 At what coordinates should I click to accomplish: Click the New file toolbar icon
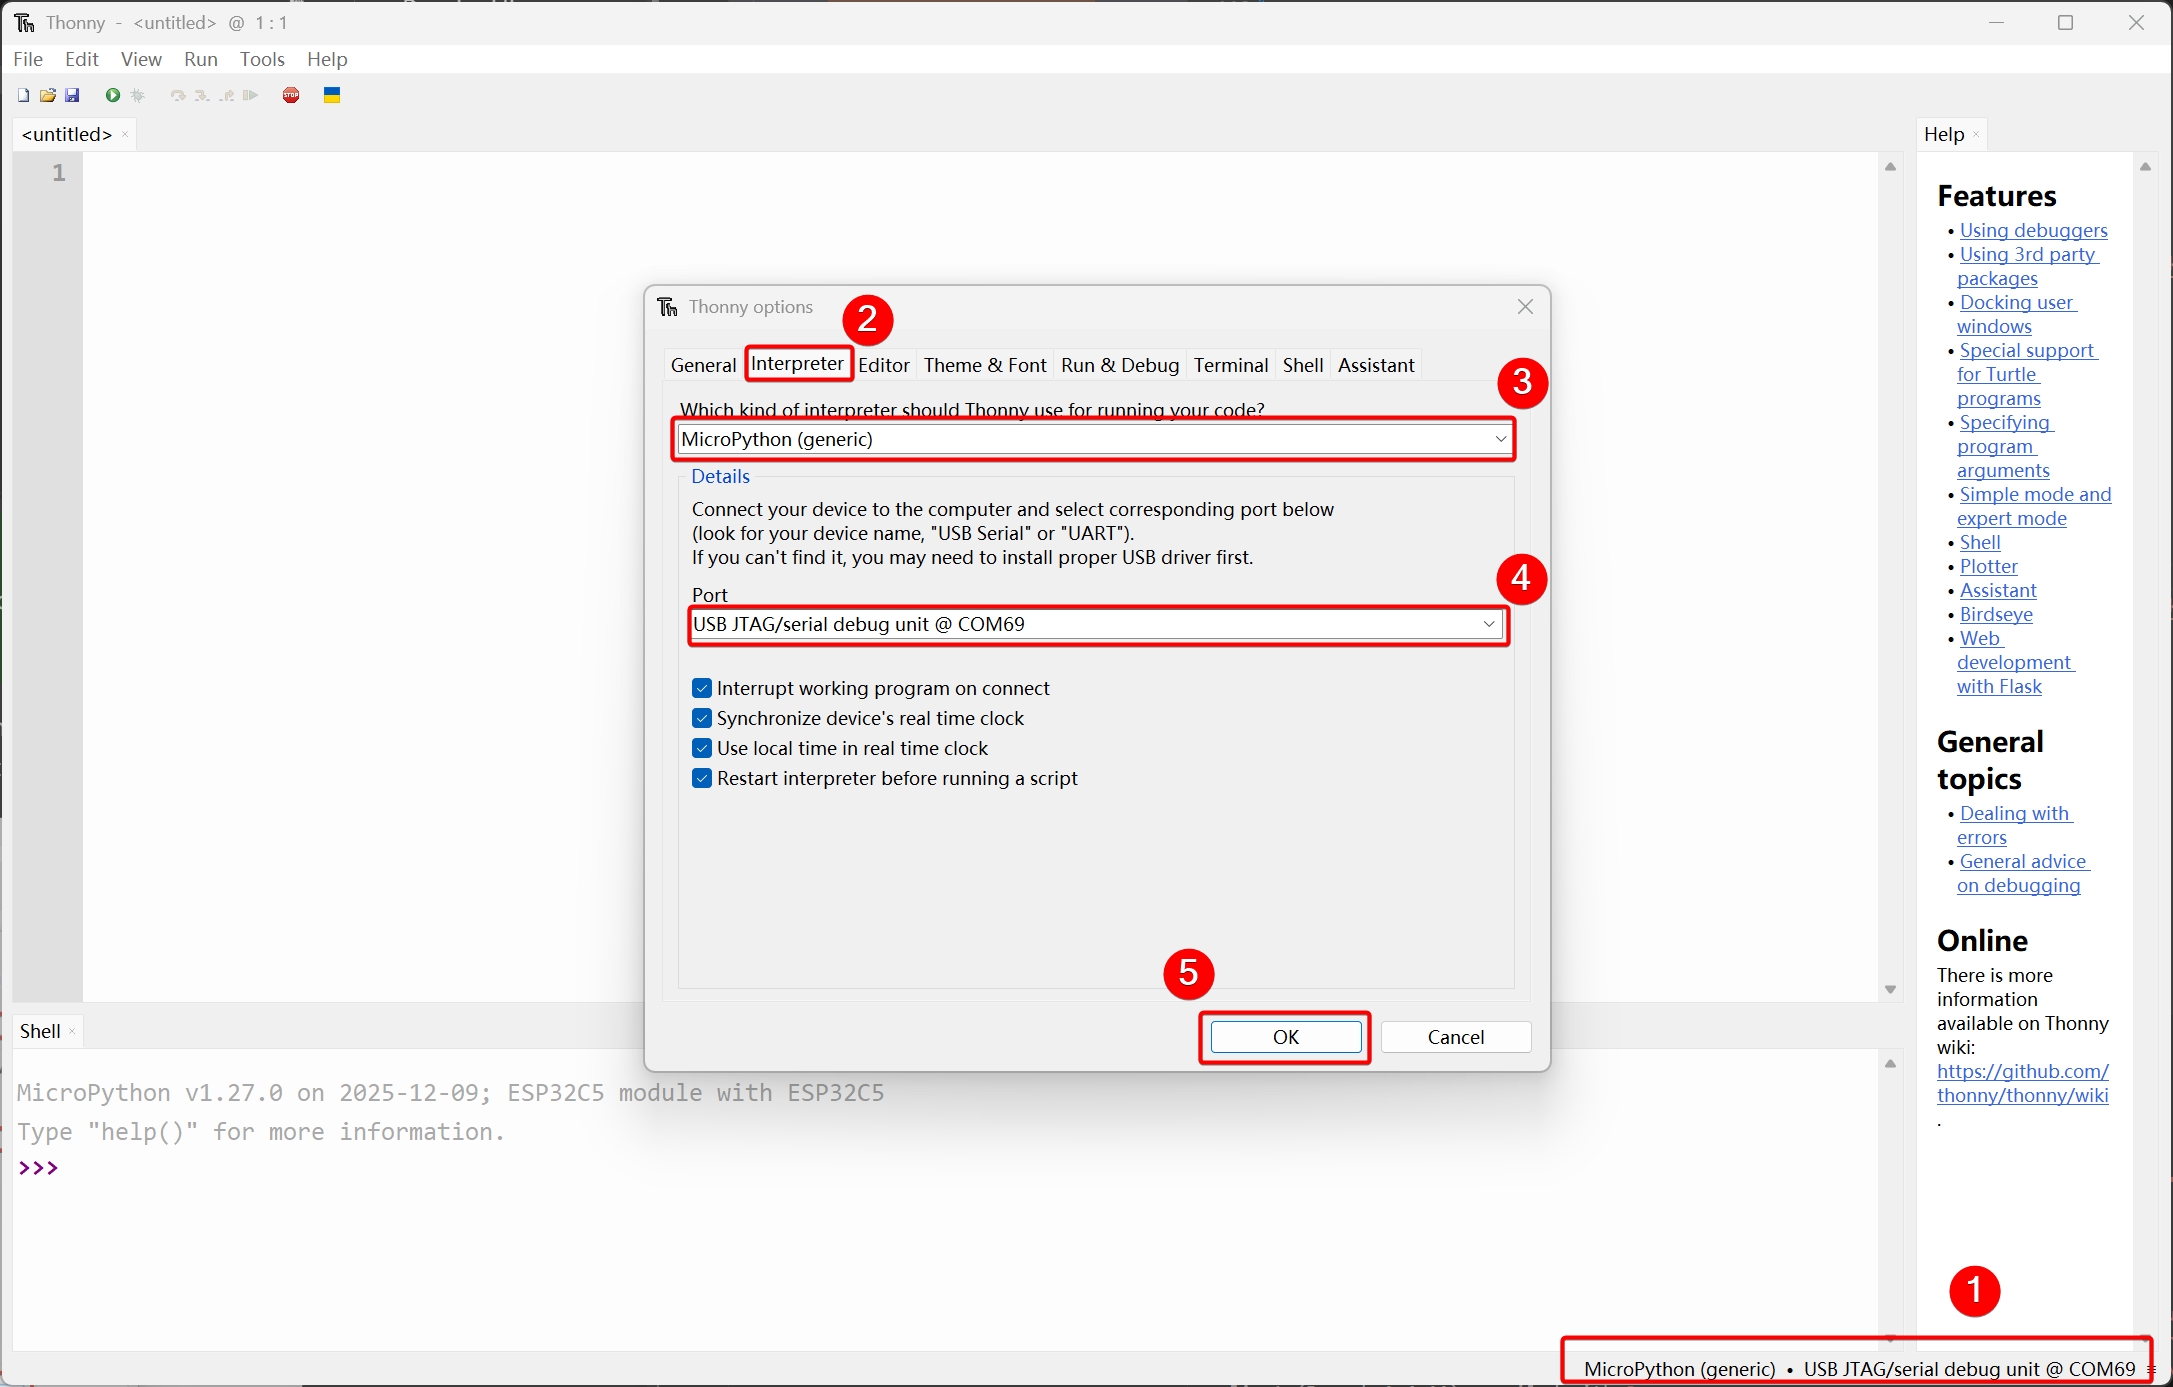tap(23, 95)
